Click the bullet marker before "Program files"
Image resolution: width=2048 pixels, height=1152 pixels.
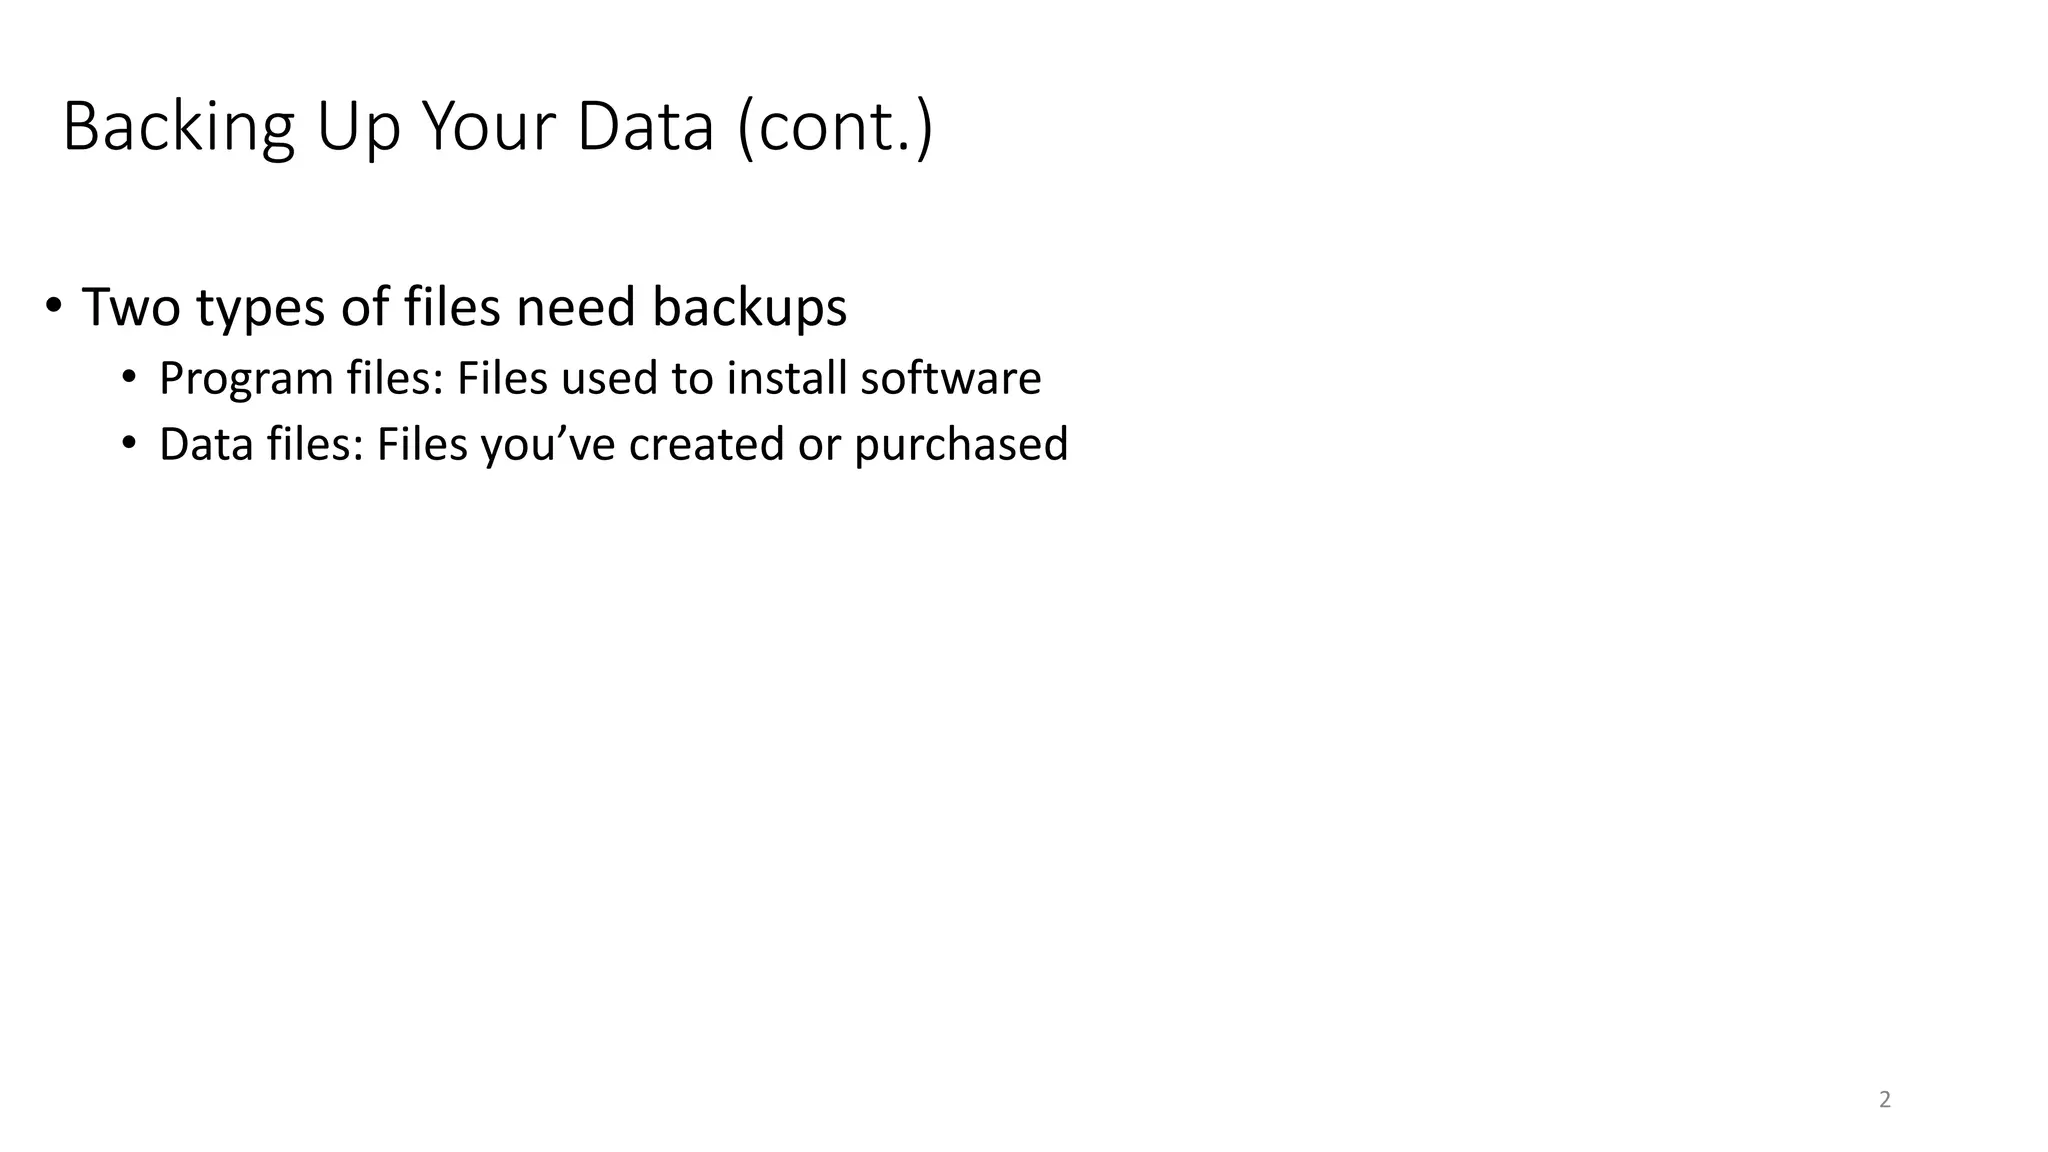pos(129,378)
